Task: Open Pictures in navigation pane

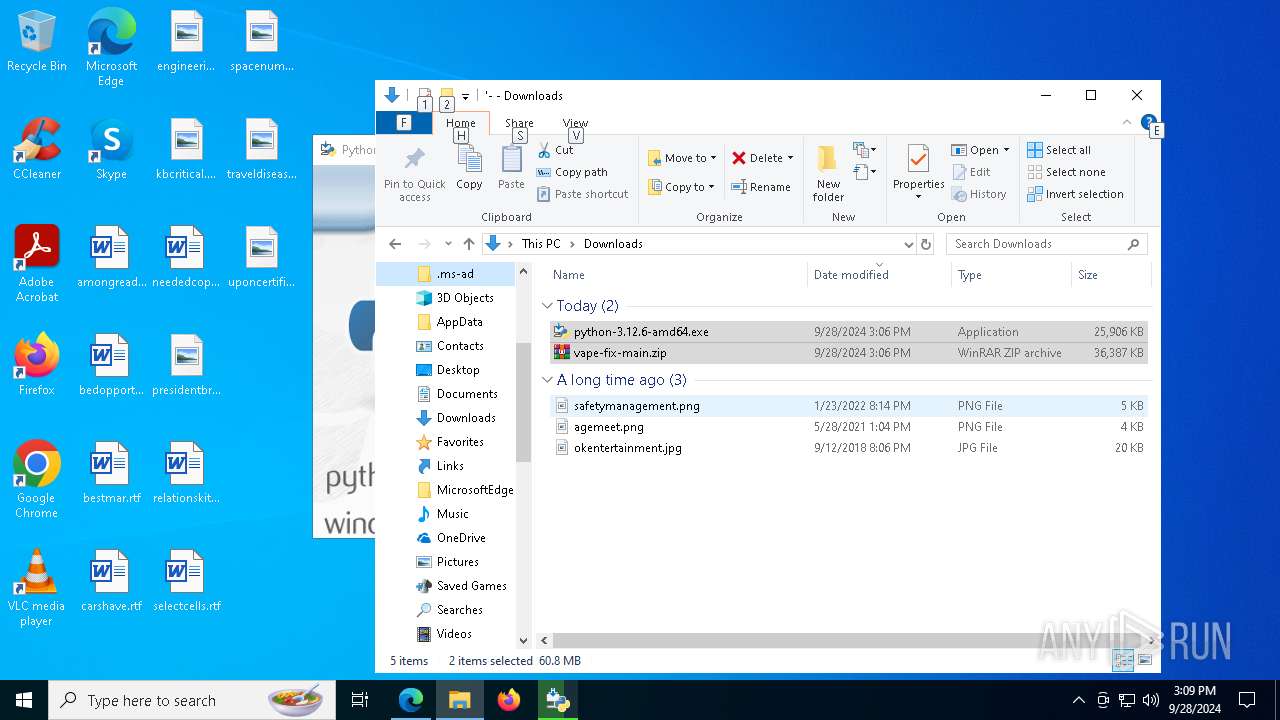Action: click(457, 562)
